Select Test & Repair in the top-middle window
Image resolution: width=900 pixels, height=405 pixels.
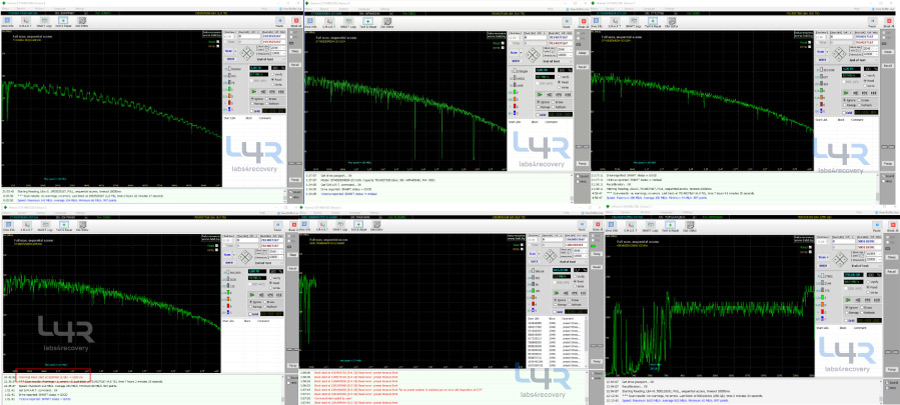coord(368,23)
